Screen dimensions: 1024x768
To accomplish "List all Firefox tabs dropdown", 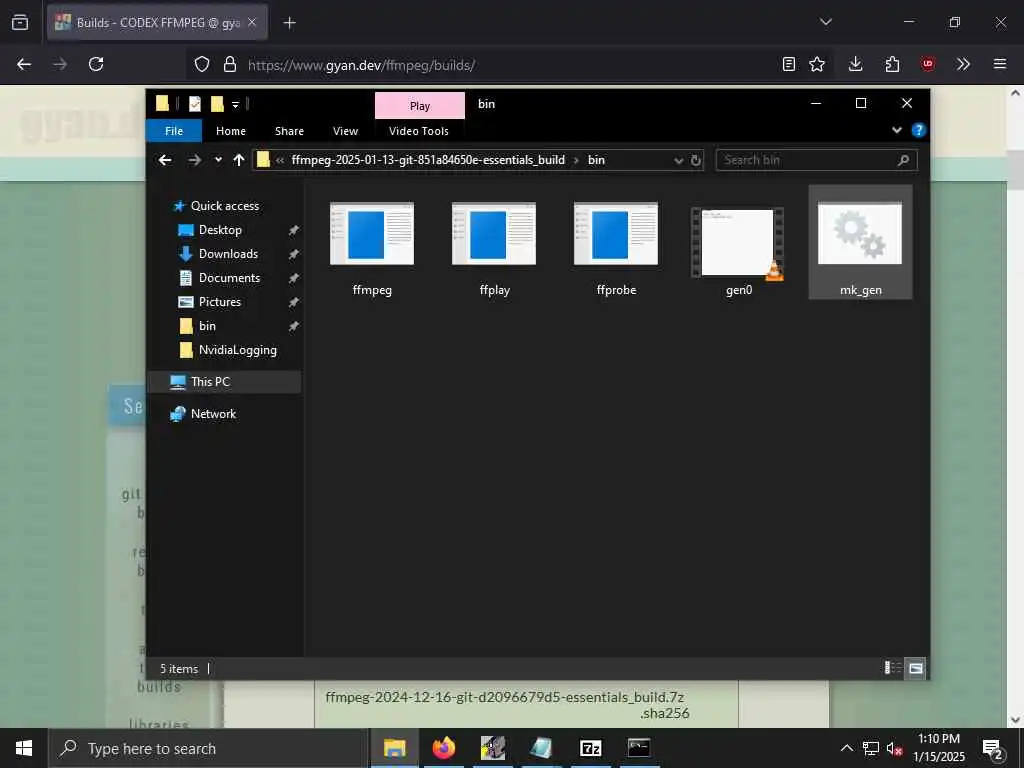I will [826, 22].
